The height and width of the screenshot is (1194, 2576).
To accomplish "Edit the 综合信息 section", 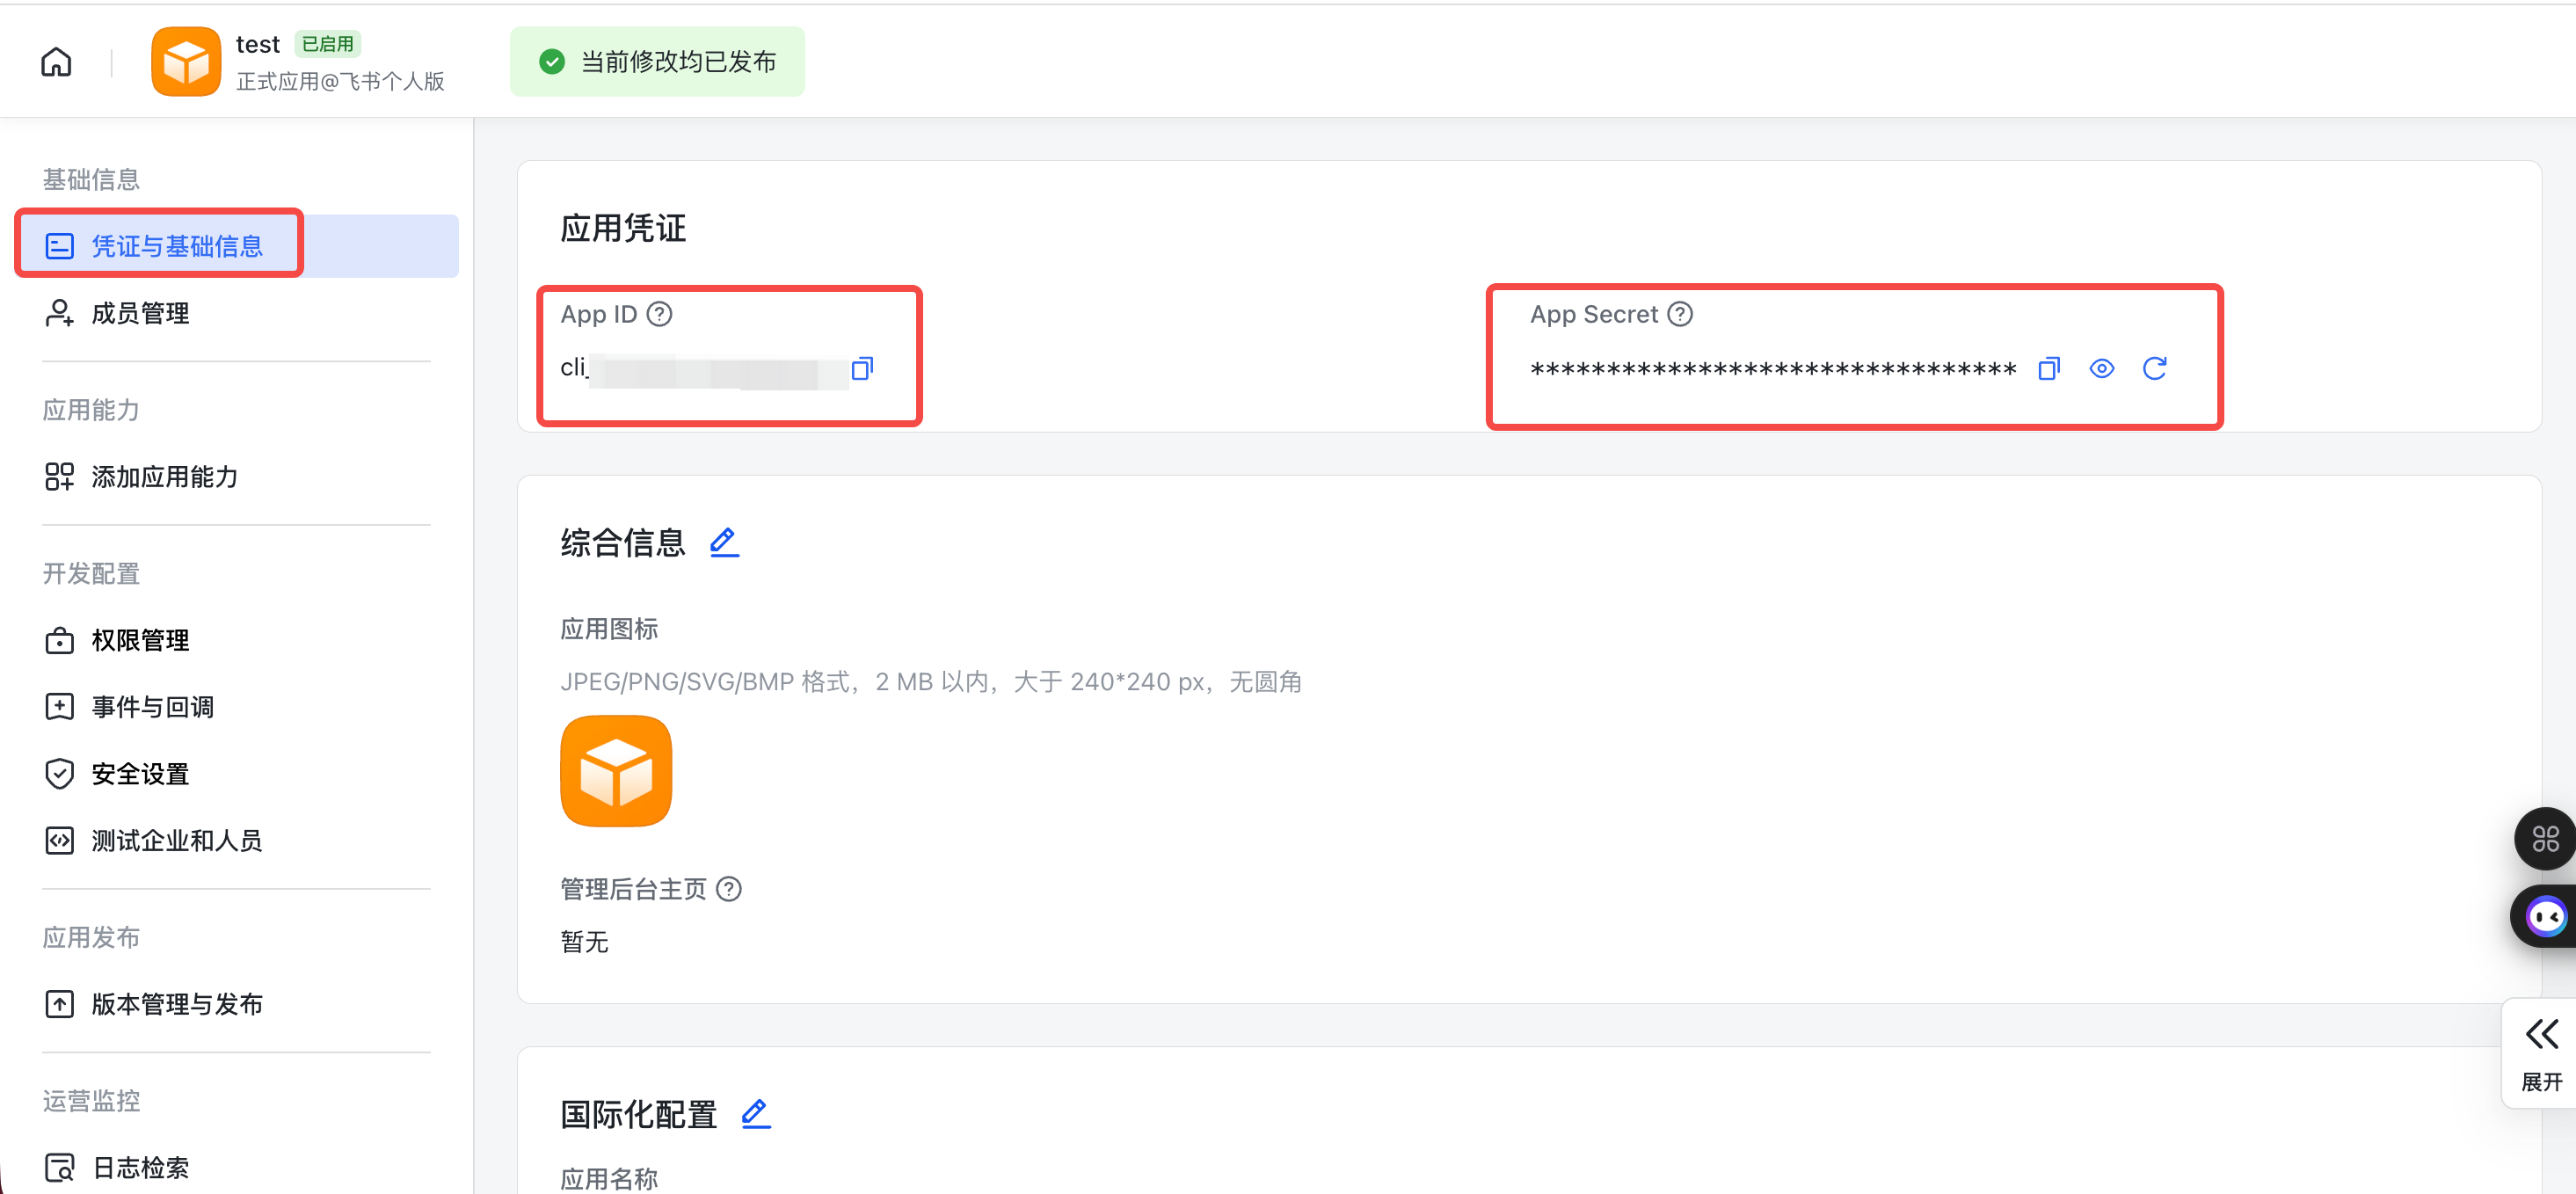I will pos(724,541).
